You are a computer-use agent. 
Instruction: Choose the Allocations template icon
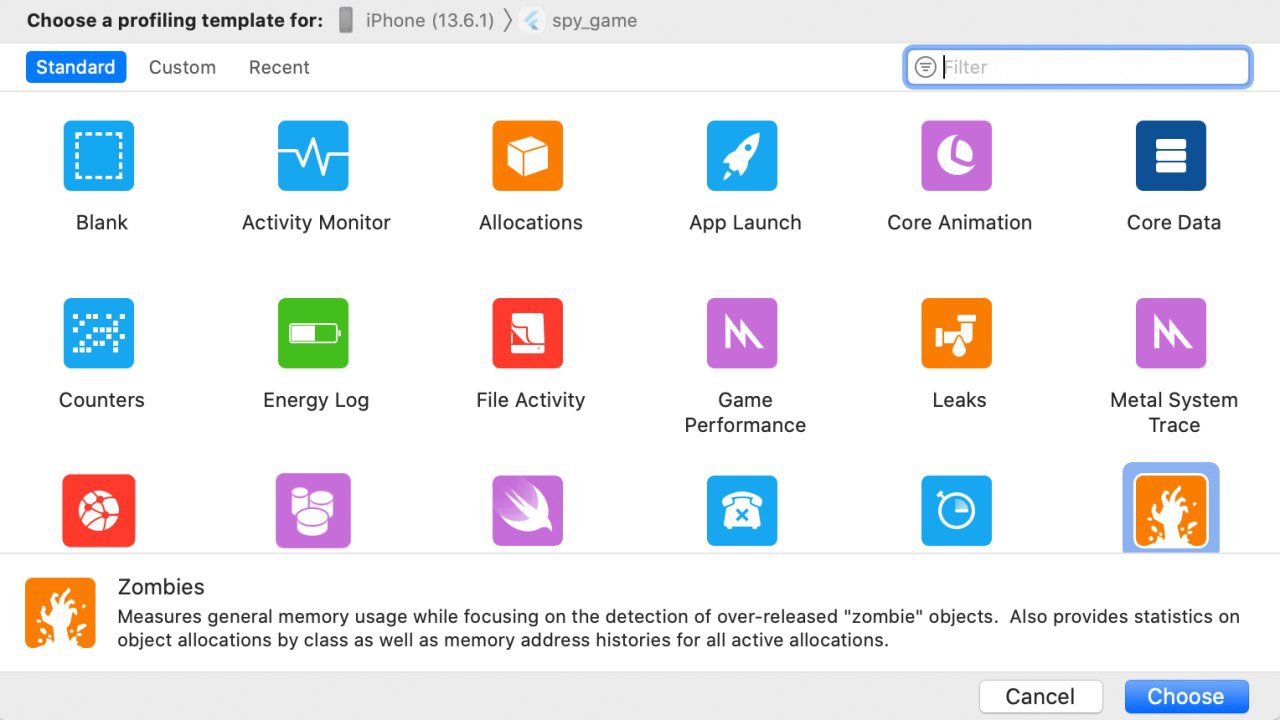(528, 156)
